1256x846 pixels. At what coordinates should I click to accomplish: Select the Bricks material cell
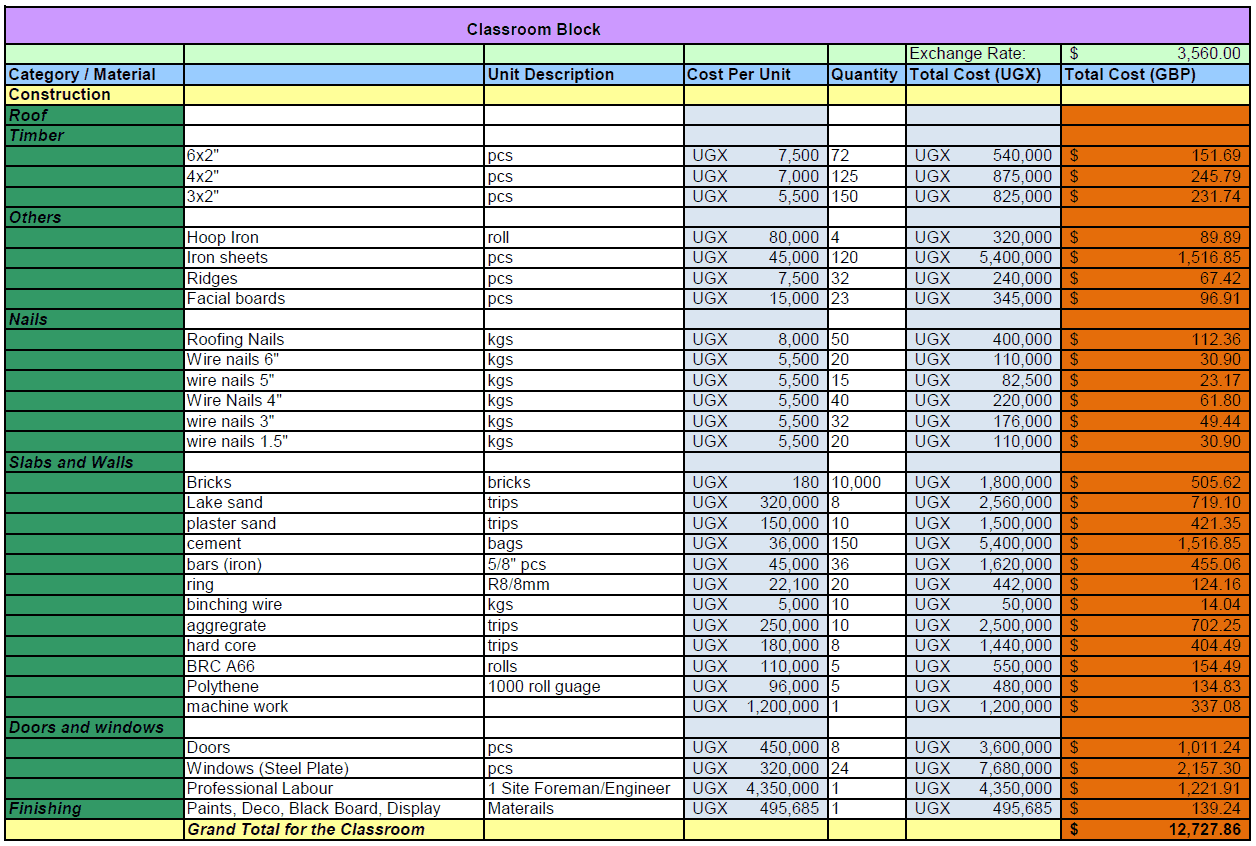[334, 482]
